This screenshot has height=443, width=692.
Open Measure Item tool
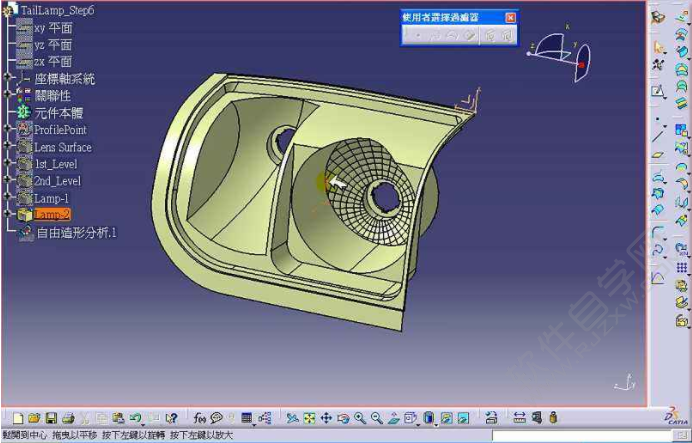pos(537,418)
